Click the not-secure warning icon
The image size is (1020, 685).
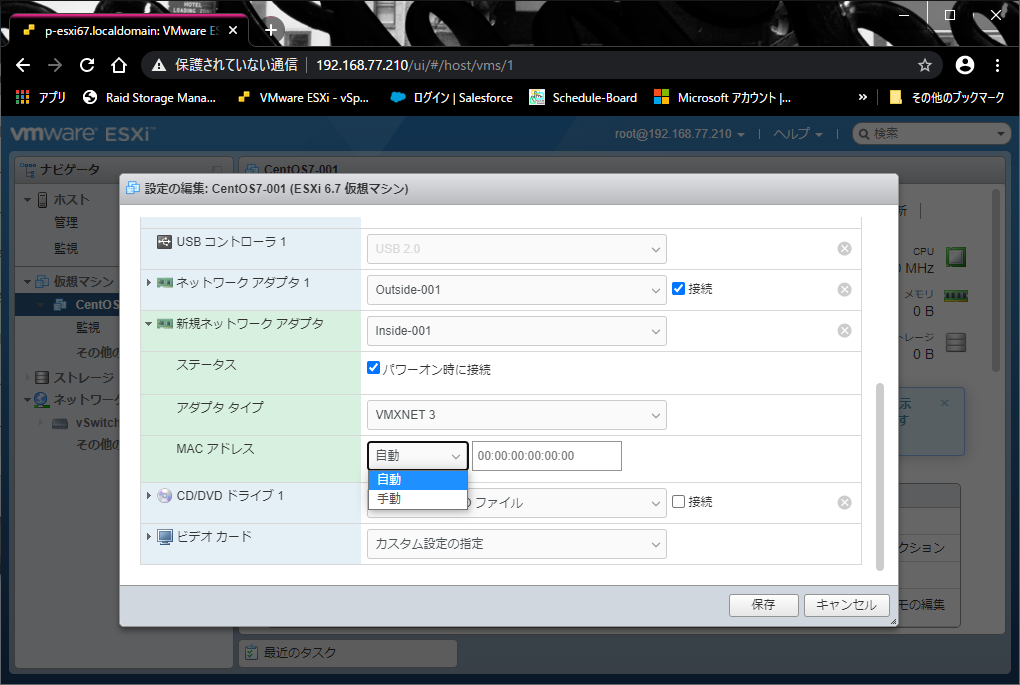[159, 65]
